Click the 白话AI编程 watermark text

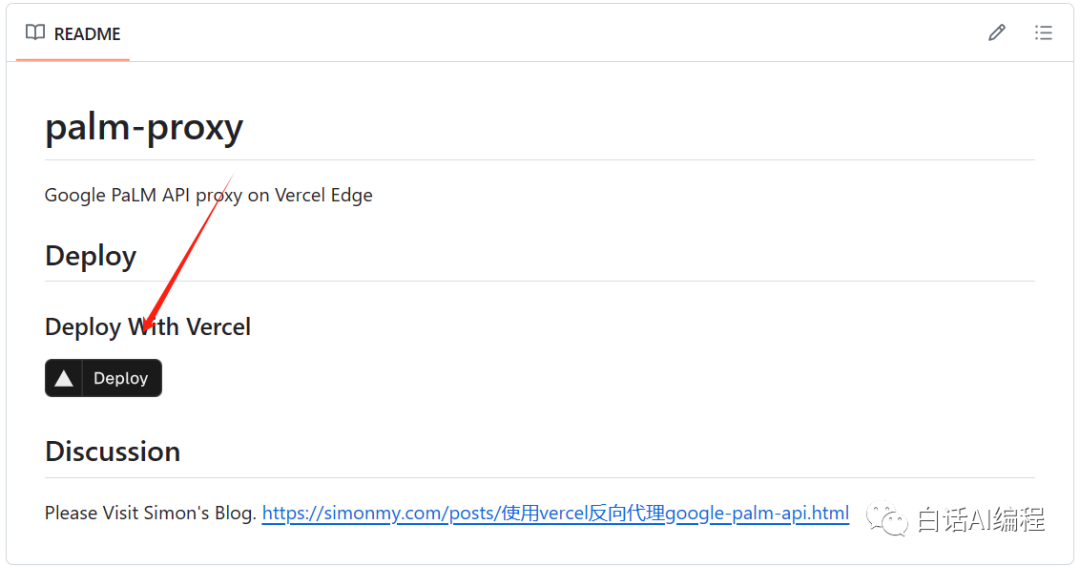click(980, 520)
